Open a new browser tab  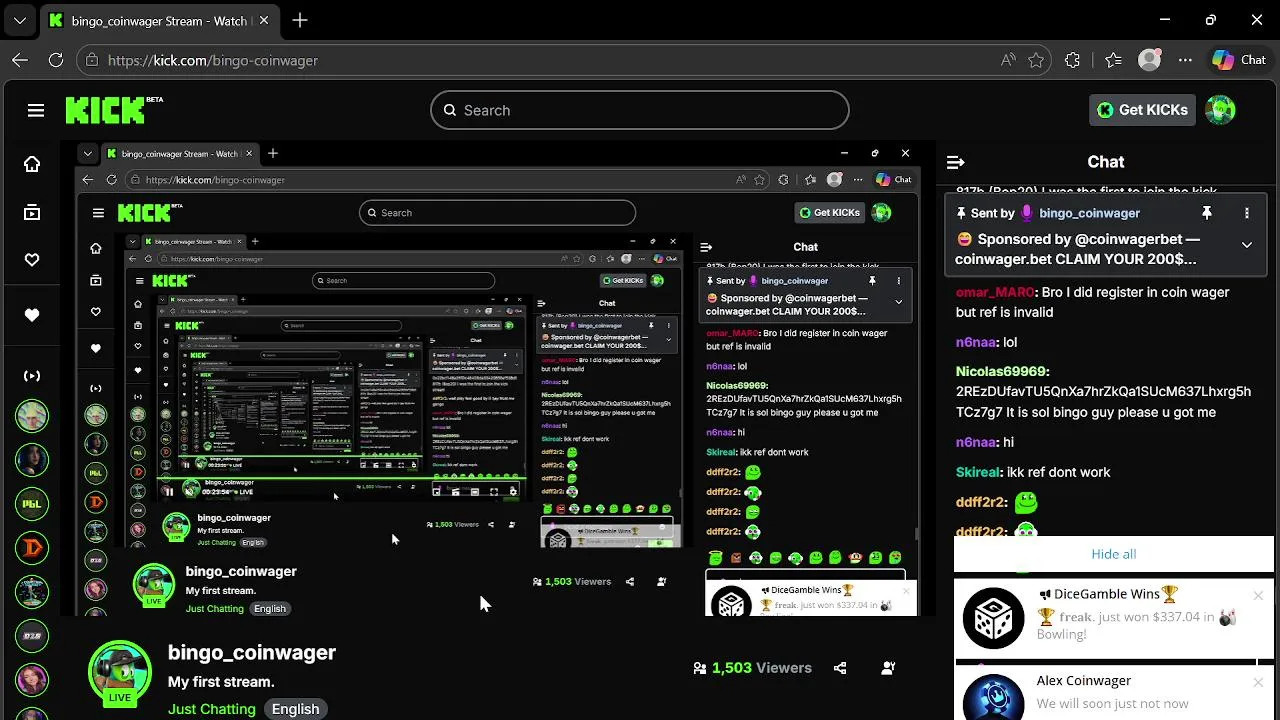point(300,20)
